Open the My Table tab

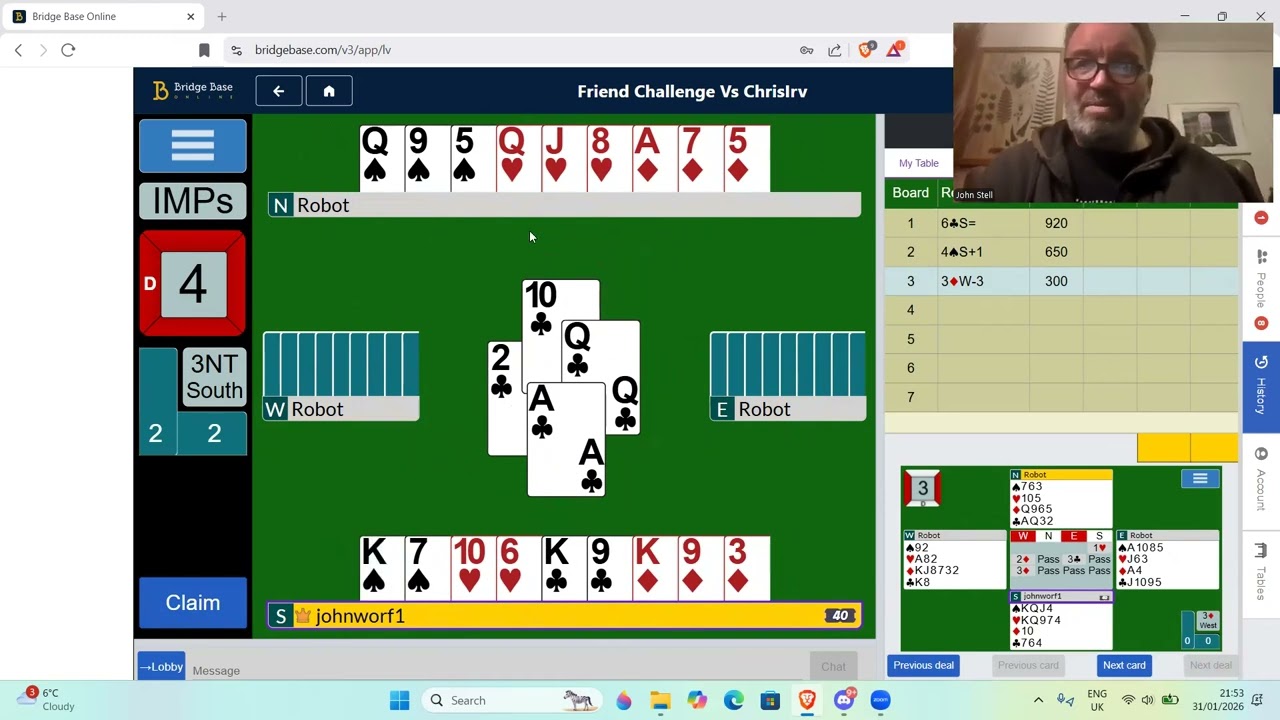pos(918,163)
